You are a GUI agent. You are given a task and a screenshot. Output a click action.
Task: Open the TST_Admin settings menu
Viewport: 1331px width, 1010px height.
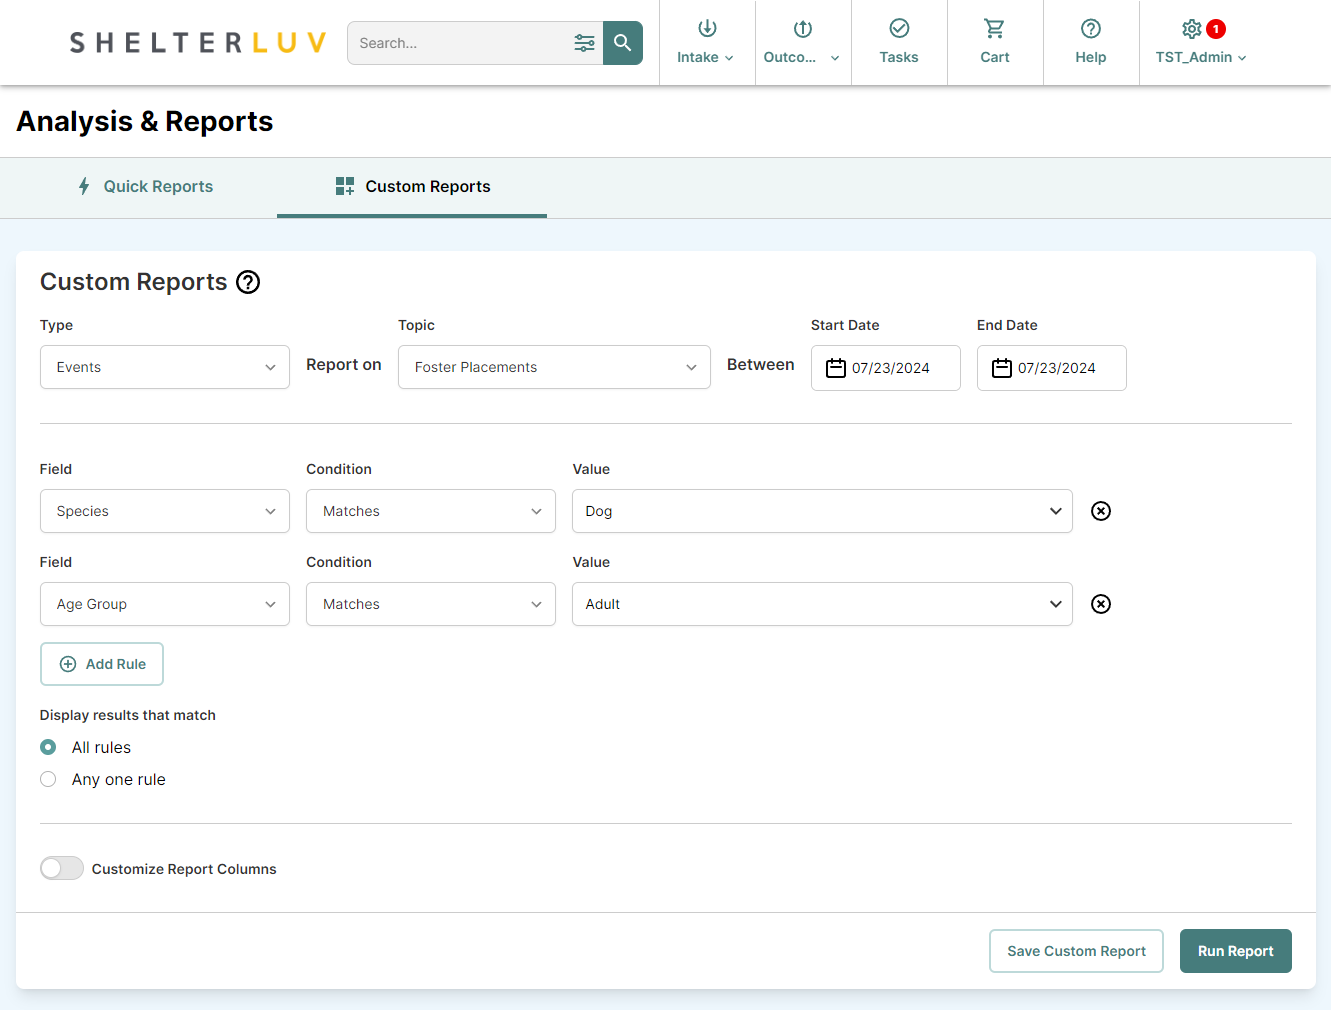1201,43
